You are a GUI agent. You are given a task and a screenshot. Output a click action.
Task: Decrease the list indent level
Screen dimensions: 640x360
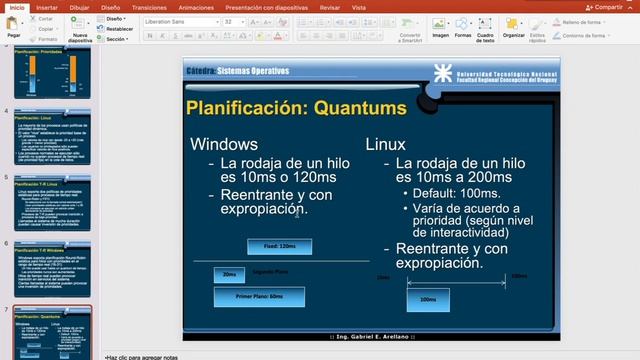[x=340, y=22]
